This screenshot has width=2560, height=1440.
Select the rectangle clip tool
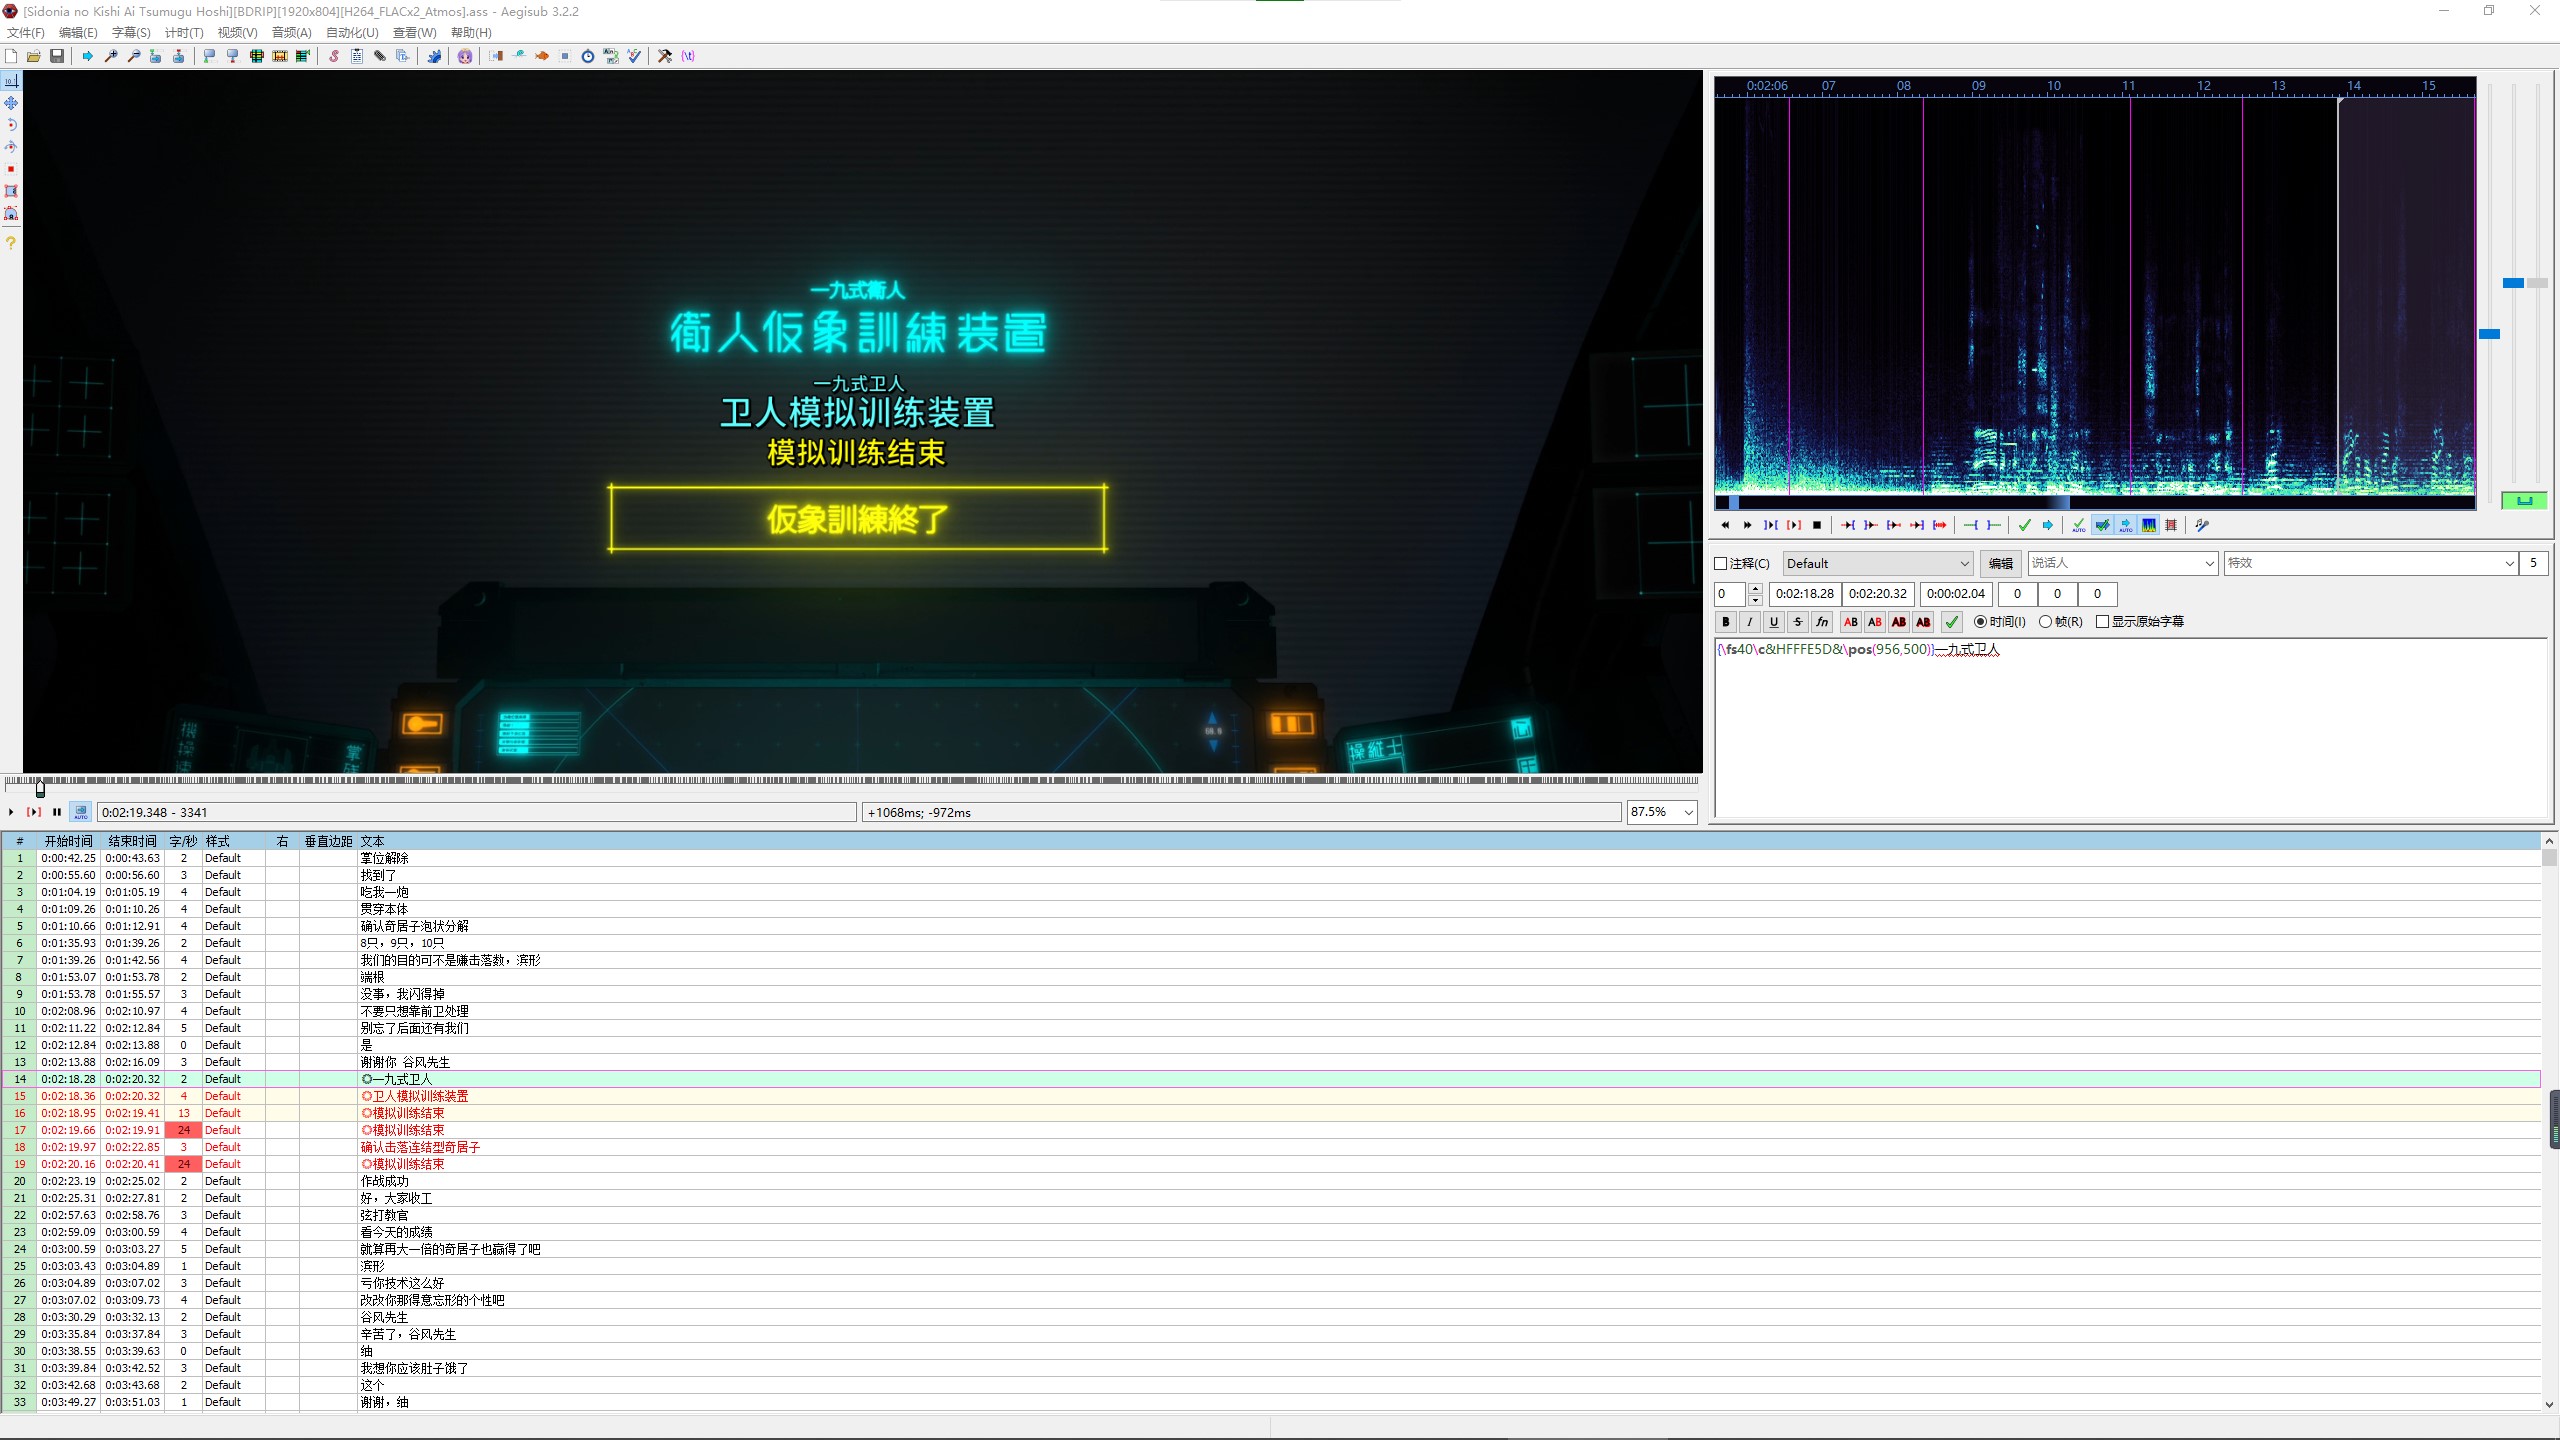[11, 191]
